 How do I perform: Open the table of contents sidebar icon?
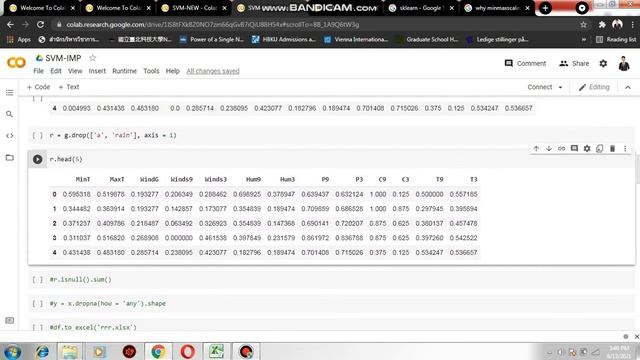point(9,93)
